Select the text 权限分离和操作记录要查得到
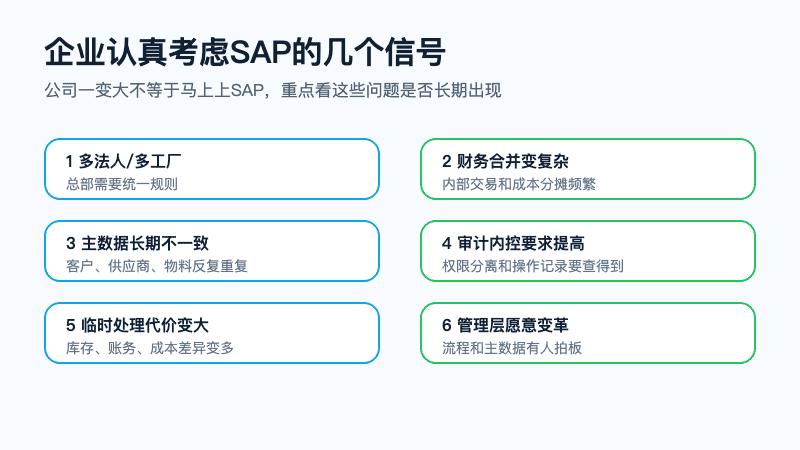This screenshot has height=450, width=800. tap(533, 266)
